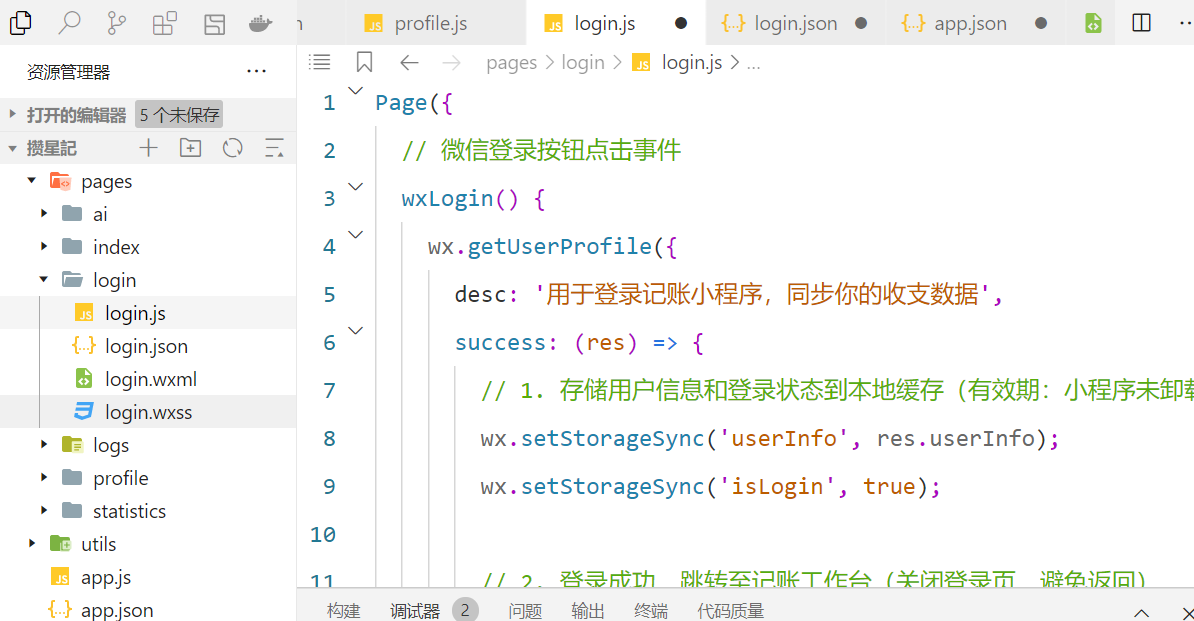This screenshot has width=1194, height=621.
Task: Open app.js in file tree
Action: [148, 577]
